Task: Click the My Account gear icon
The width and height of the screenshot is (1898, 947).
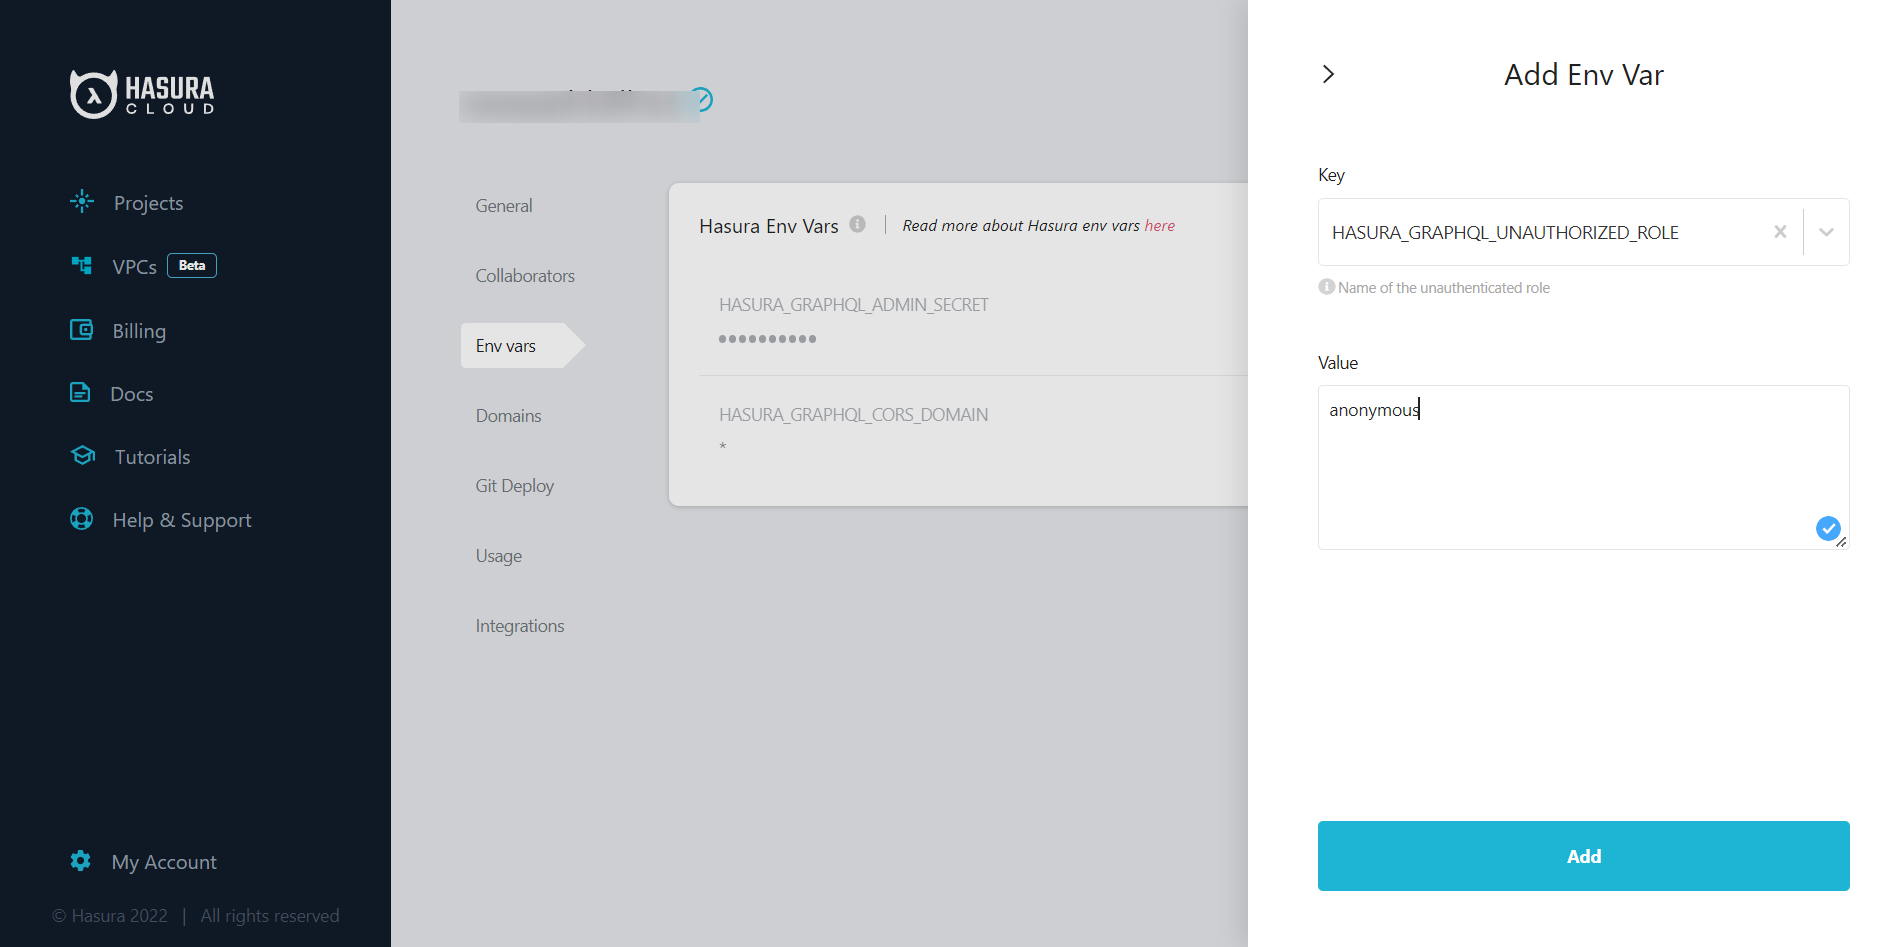Action: pos(81,860)
